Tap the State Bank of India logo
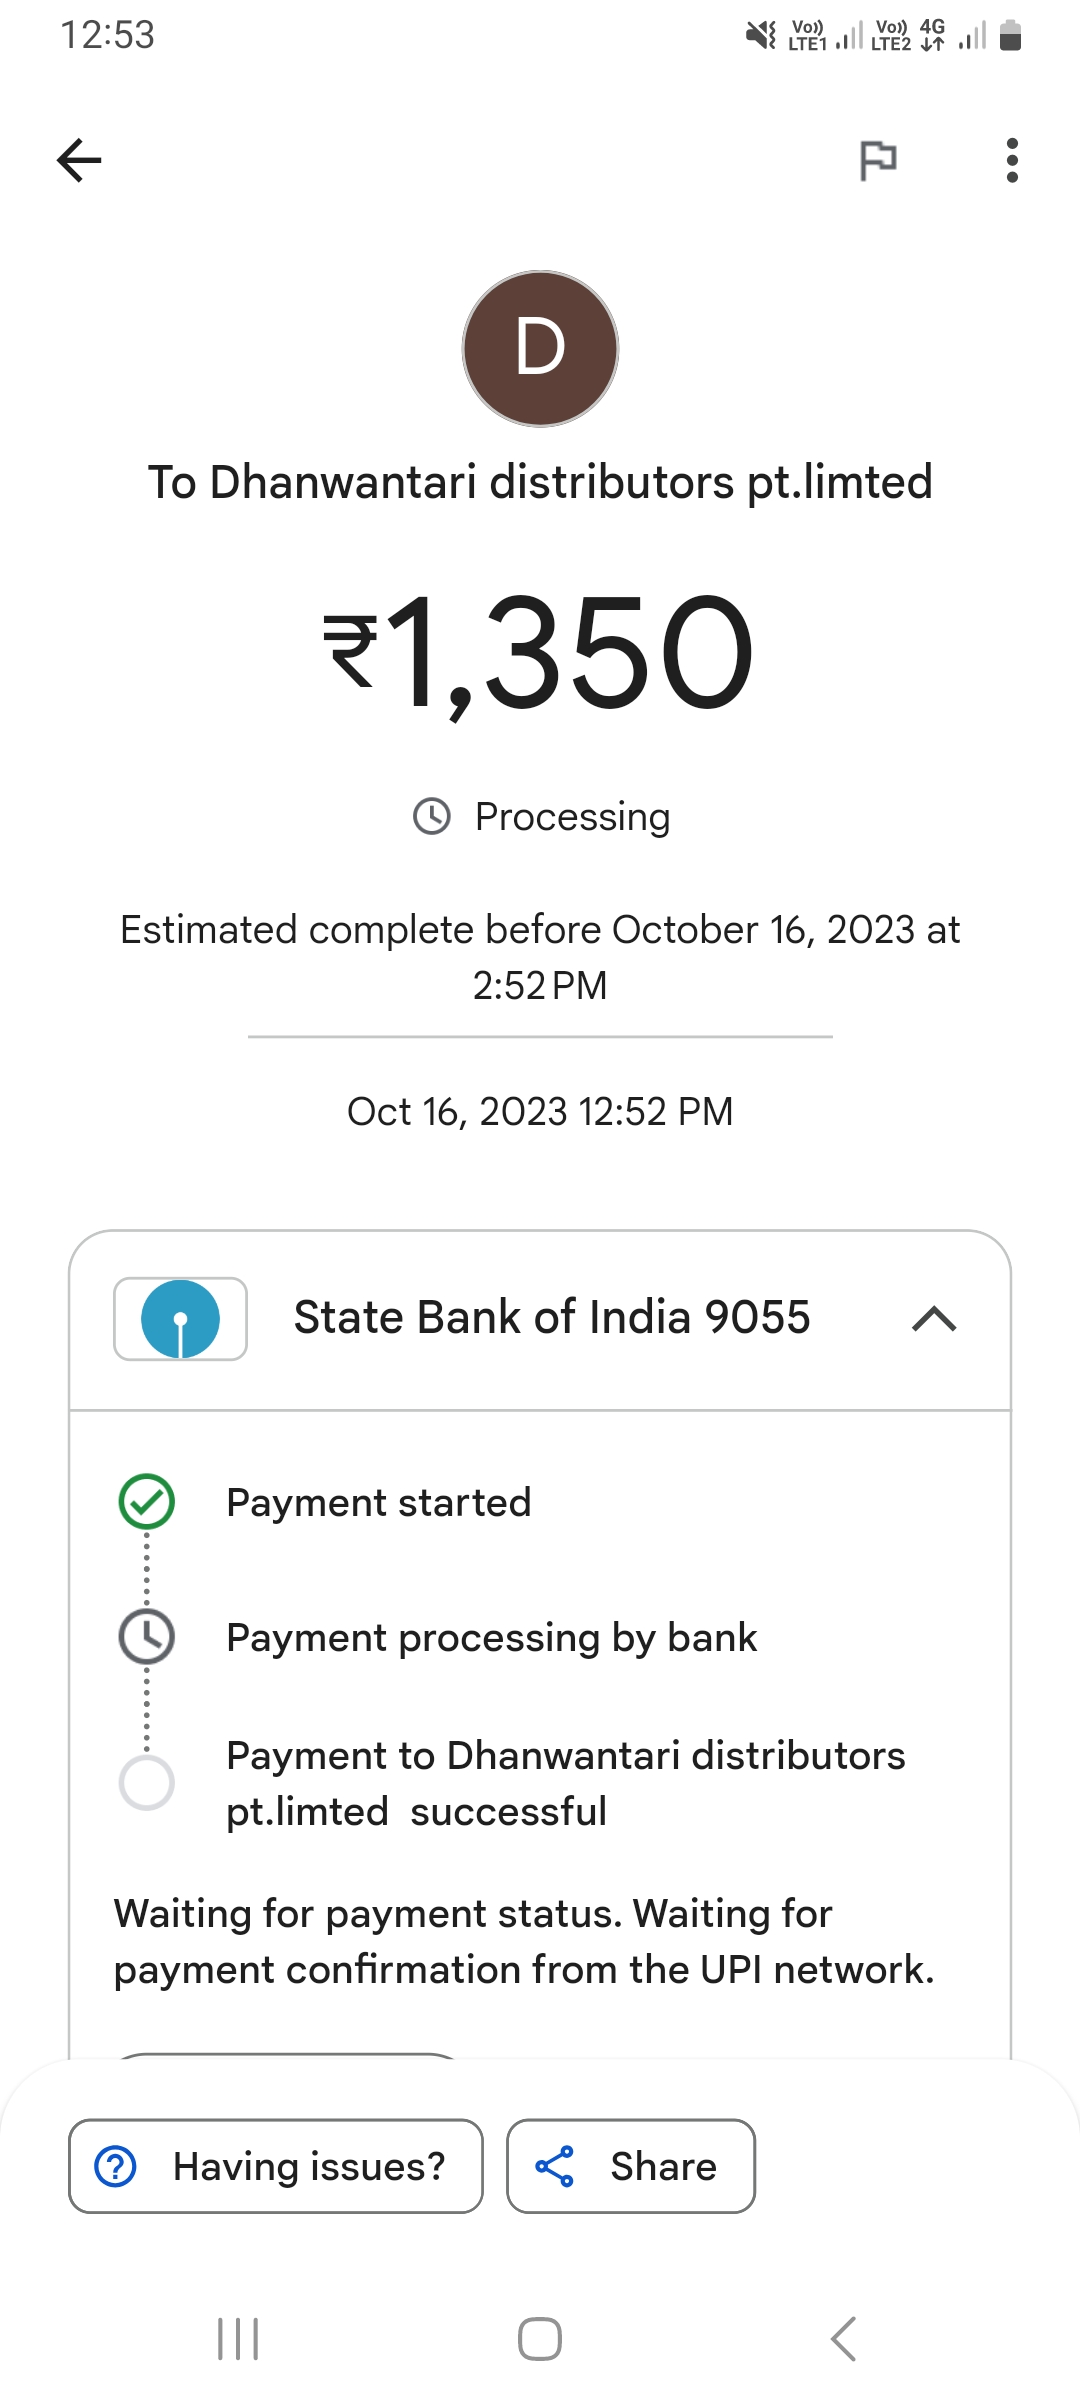 point(180,1319)
